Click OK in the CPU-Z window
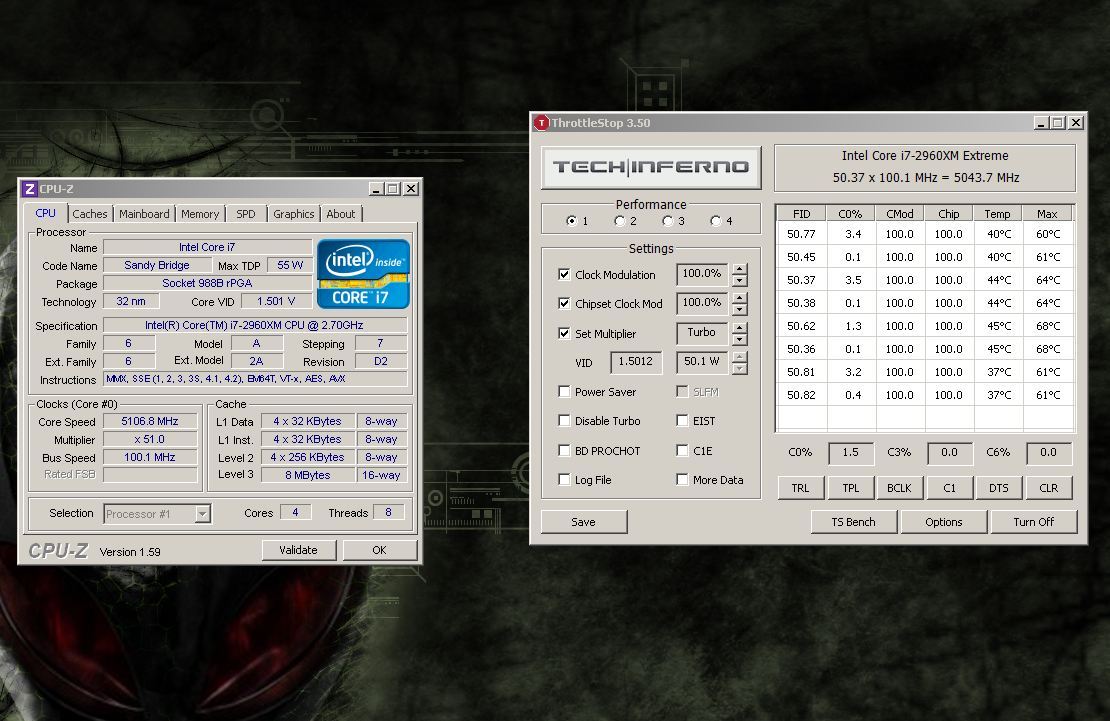Image resolution: width=1110 pixels, height=721 pixels. [379, 550]
